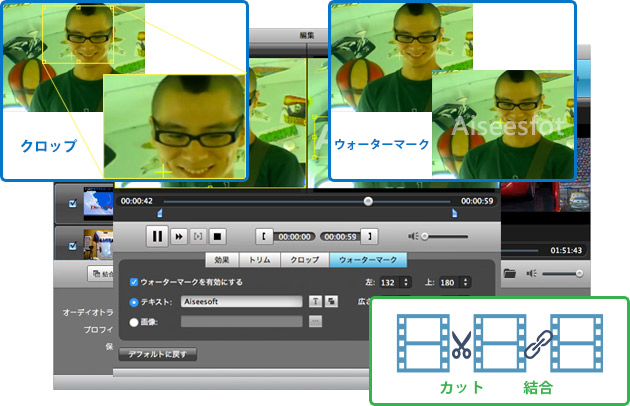Click the デフォルトに戻す button
The width and height of the screenshot is (630, 406).
[x=158, y=354]
